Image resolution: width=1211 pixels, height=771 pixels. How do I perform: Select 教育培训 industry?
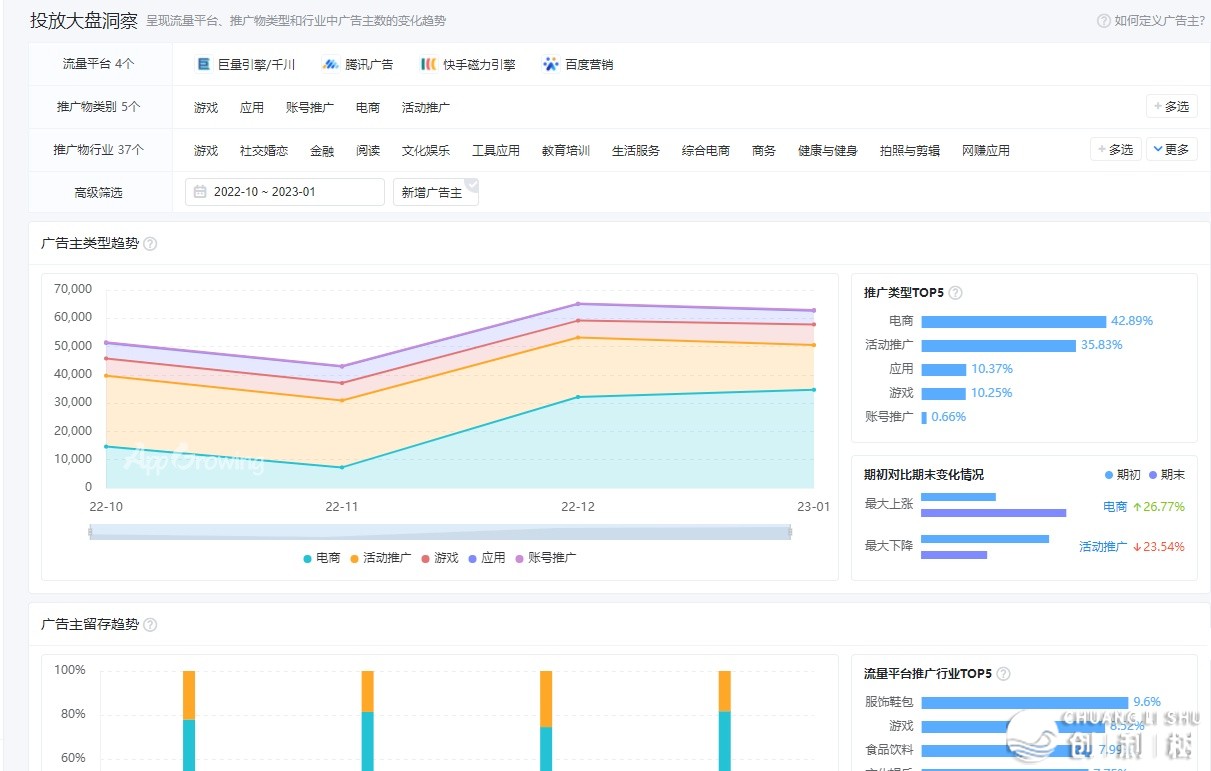[566, 151]
